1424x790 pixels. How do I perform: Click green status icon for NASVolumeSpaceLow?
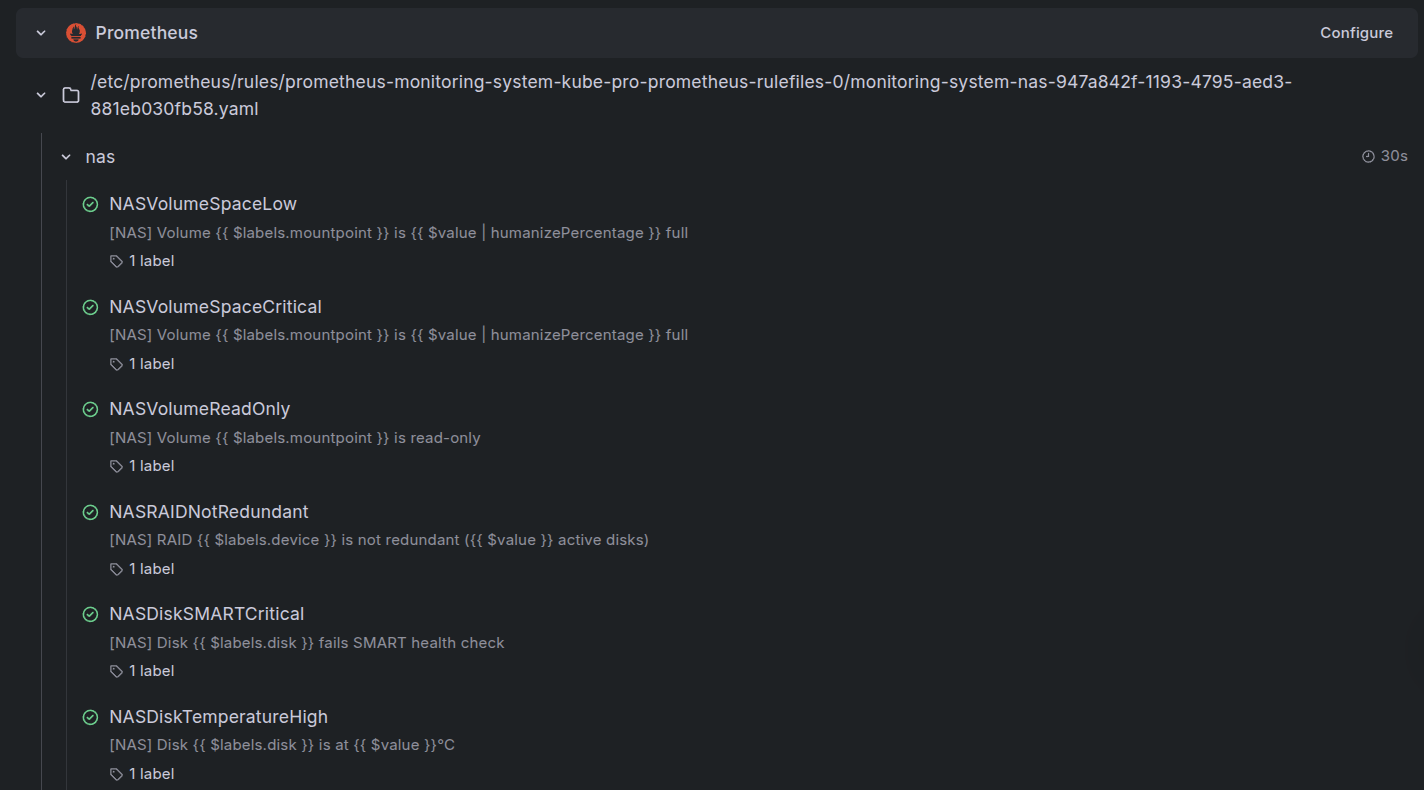pos(90,204)
